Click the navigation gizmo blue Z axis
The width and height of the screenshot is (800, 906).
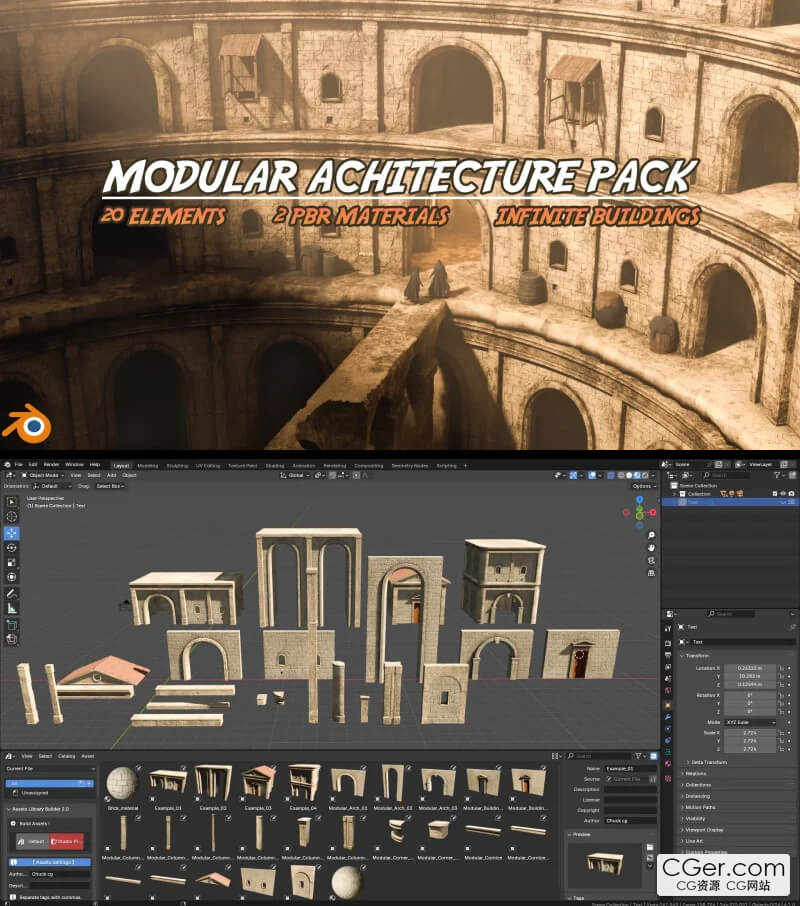coord(639,500)
